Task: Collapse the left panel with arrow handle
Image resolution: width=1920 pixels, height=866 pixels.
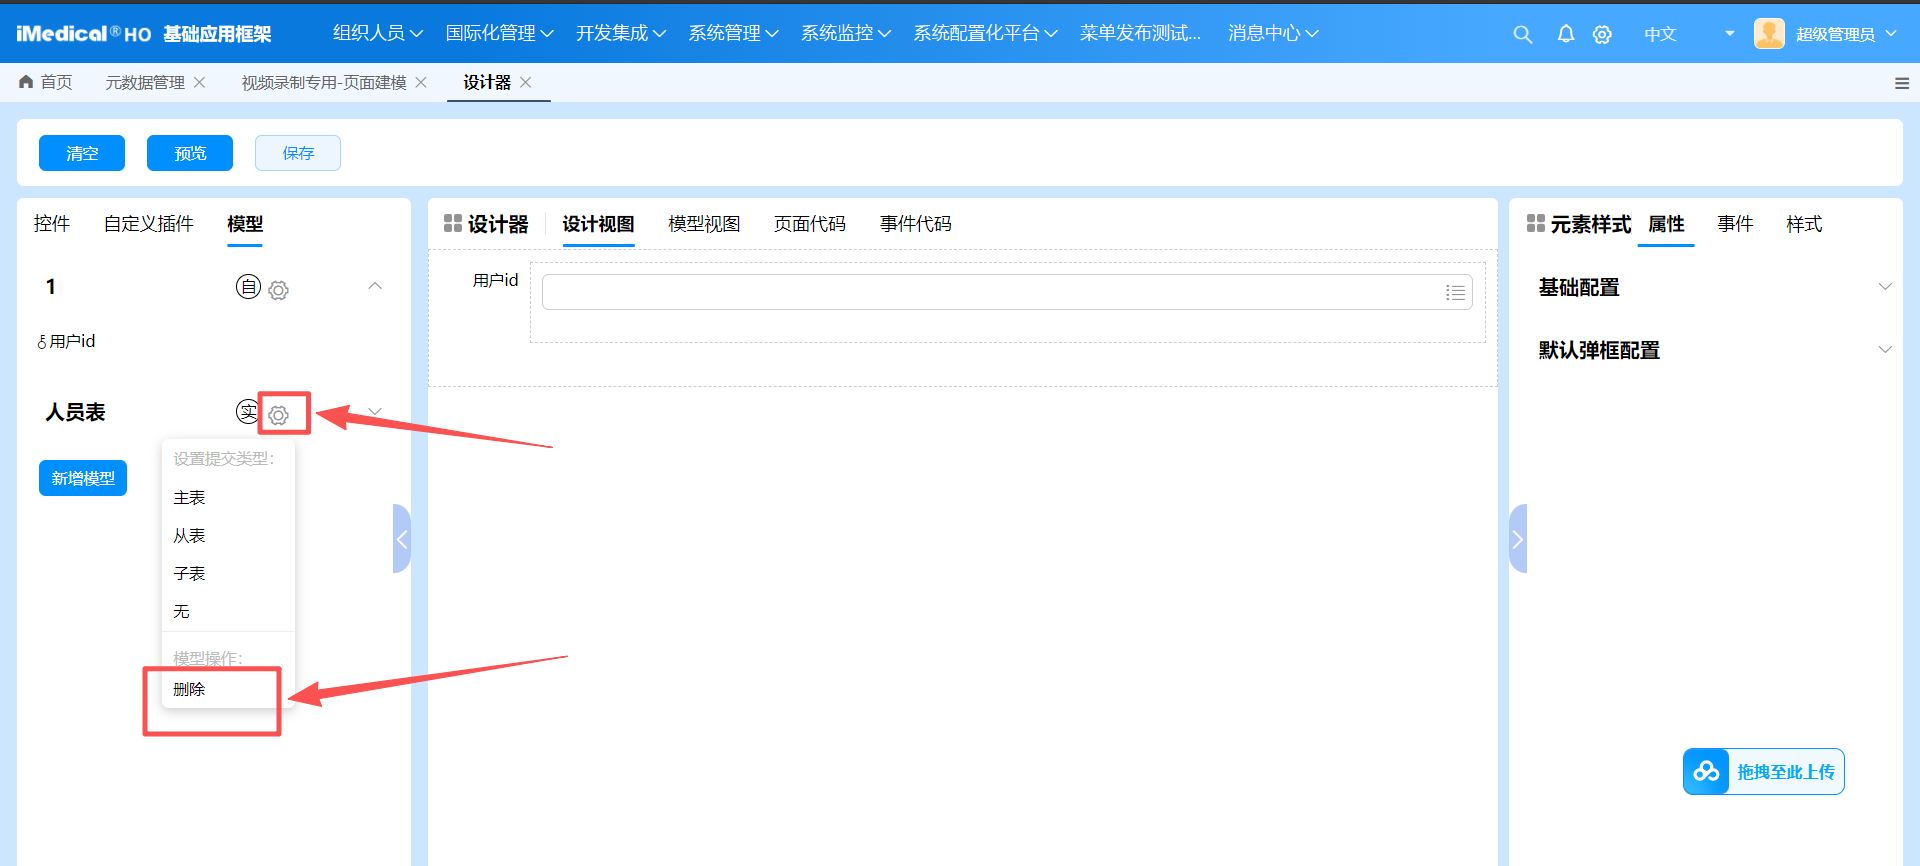Action: coord(402,539)
